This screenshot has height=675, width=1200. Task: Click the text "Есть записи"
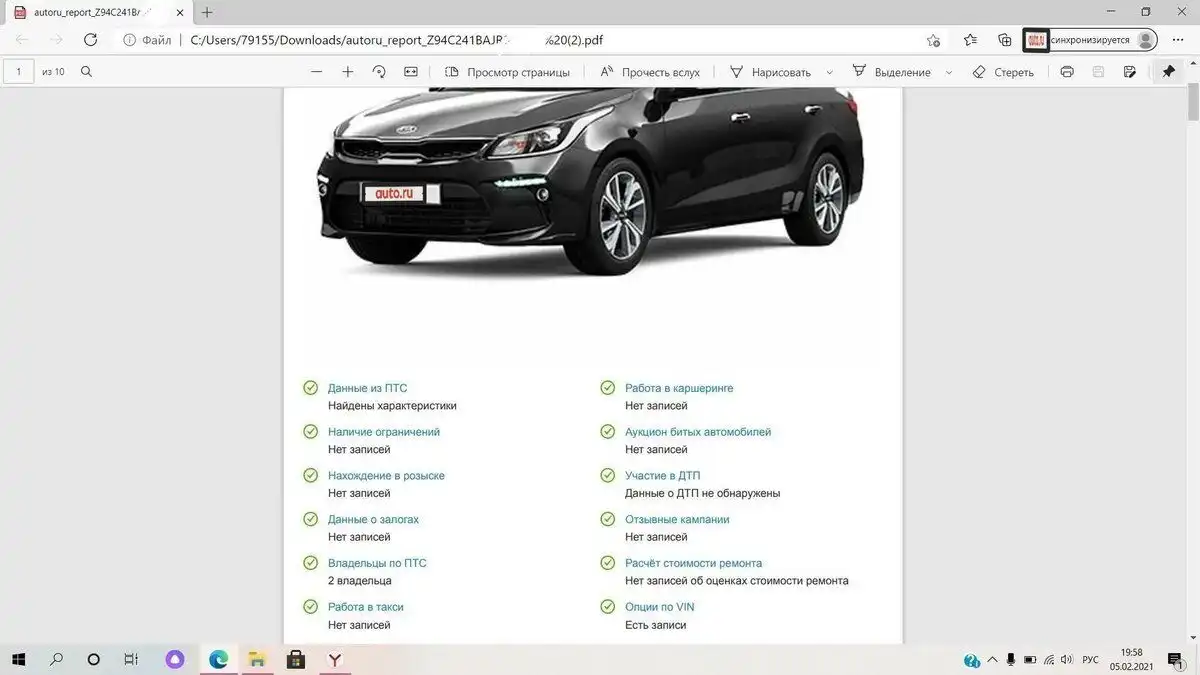click(655, 625)
